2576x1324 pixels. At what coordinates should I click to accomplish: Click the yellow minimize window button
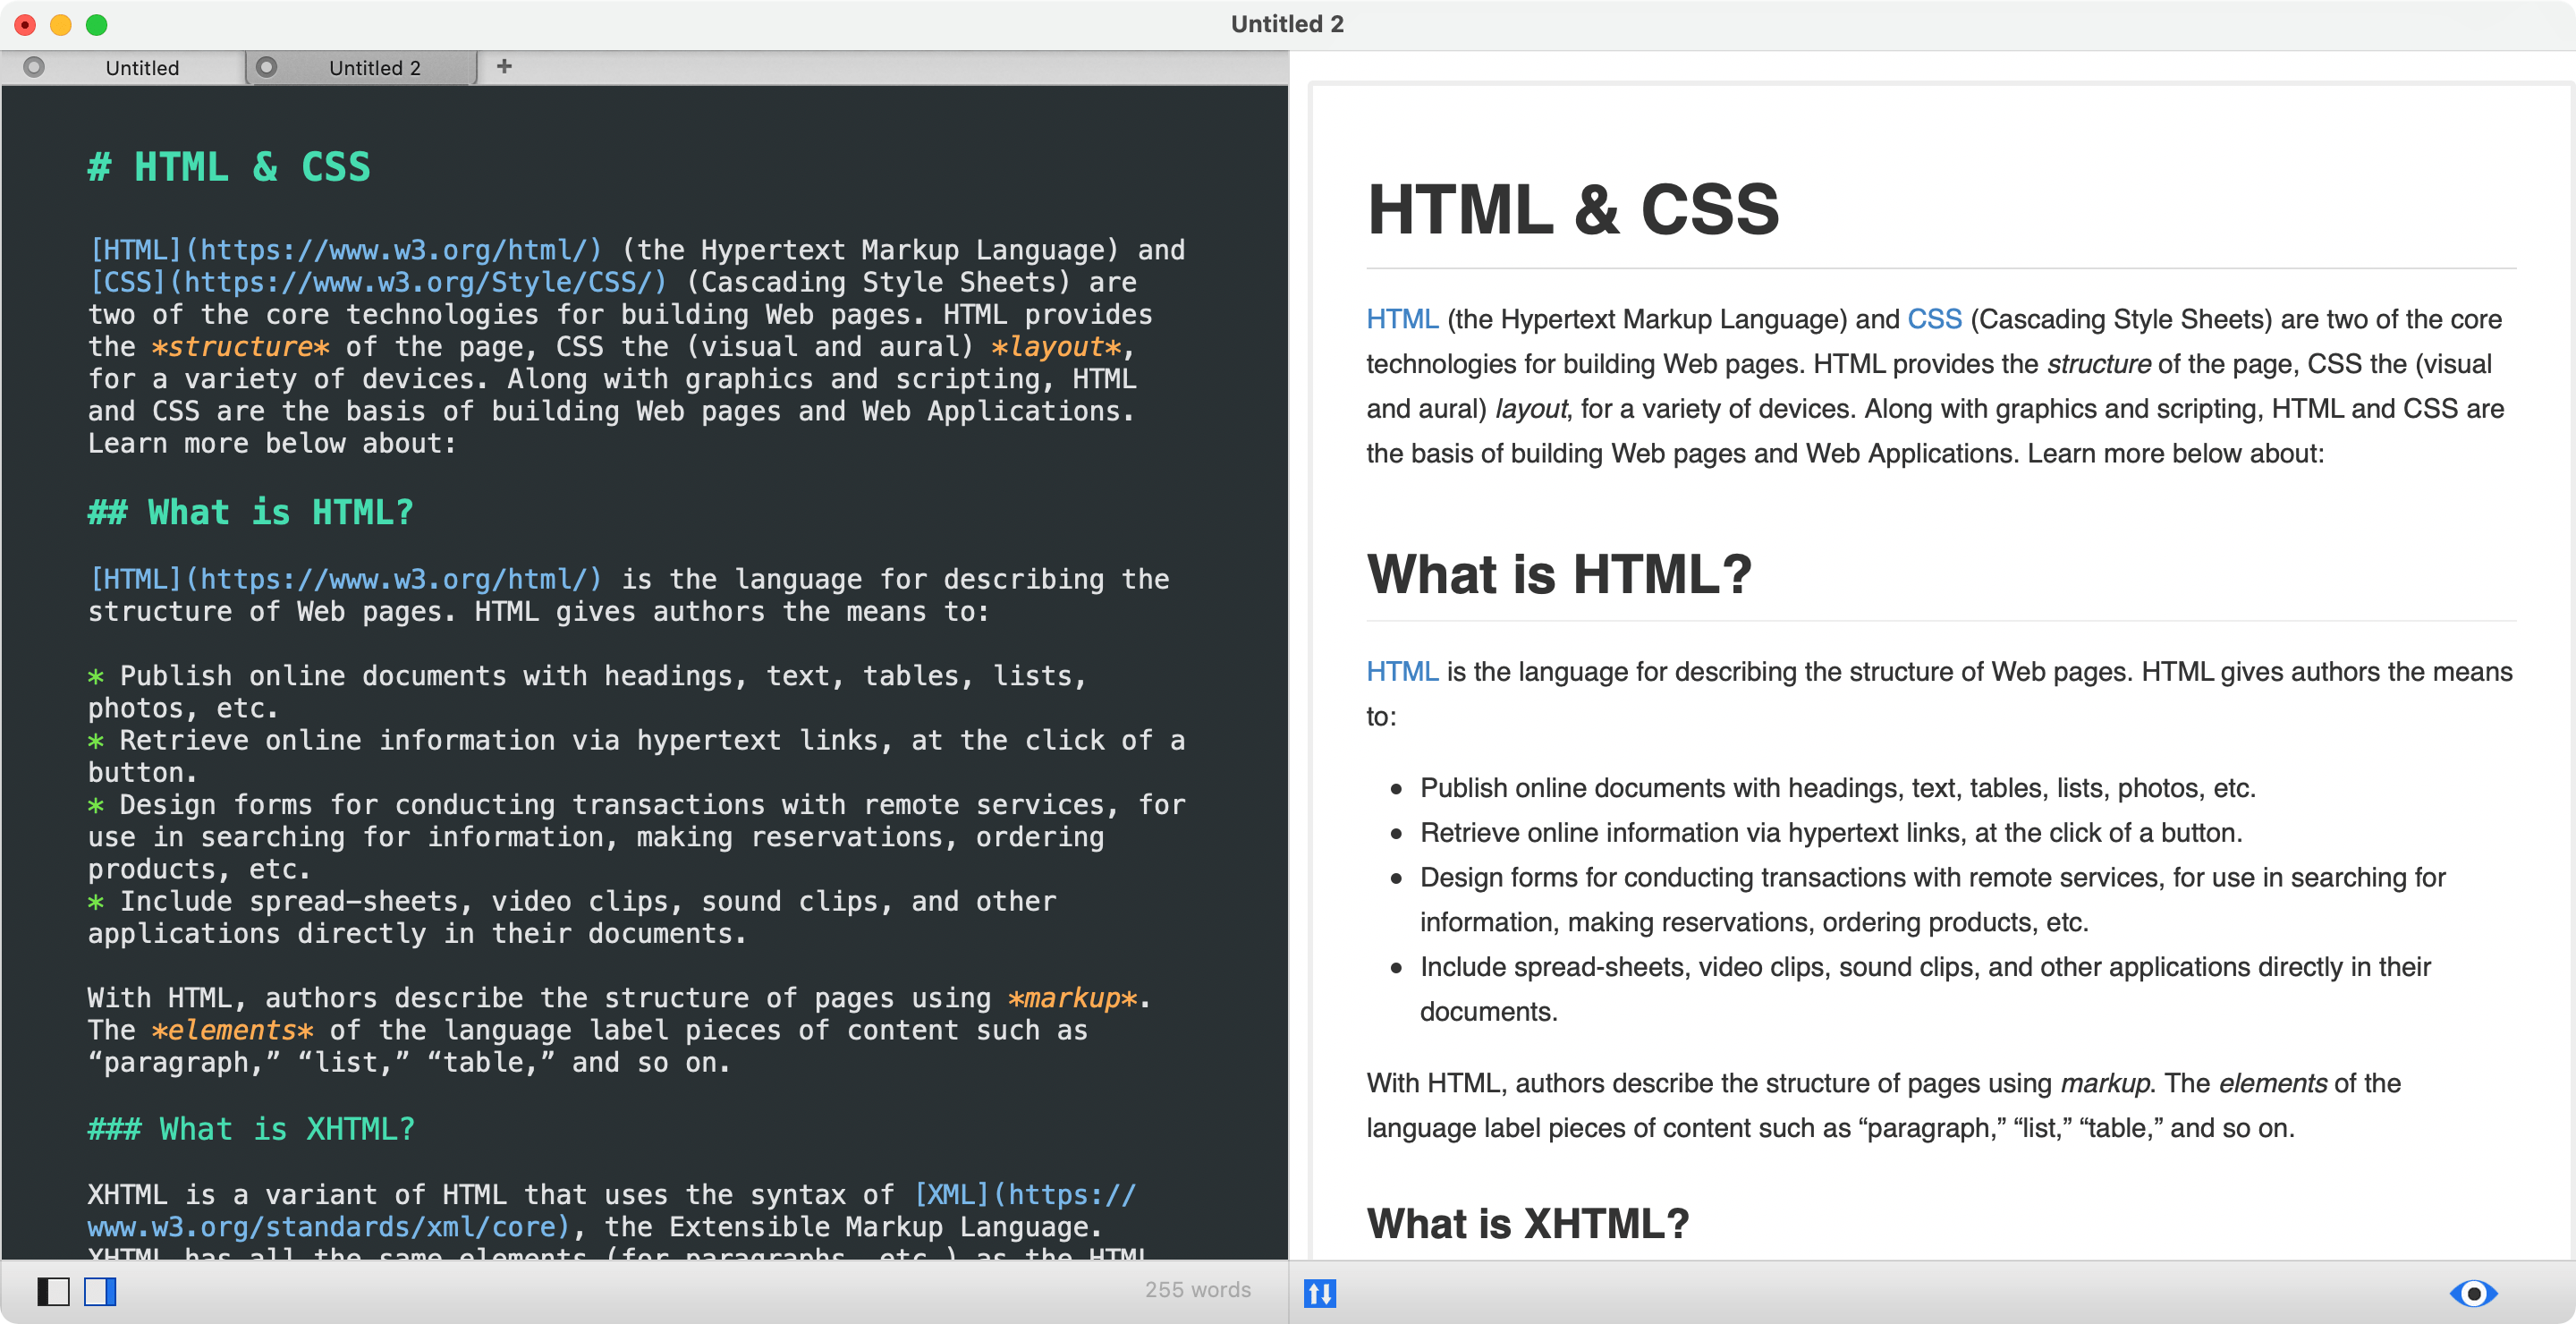point(61,24)
